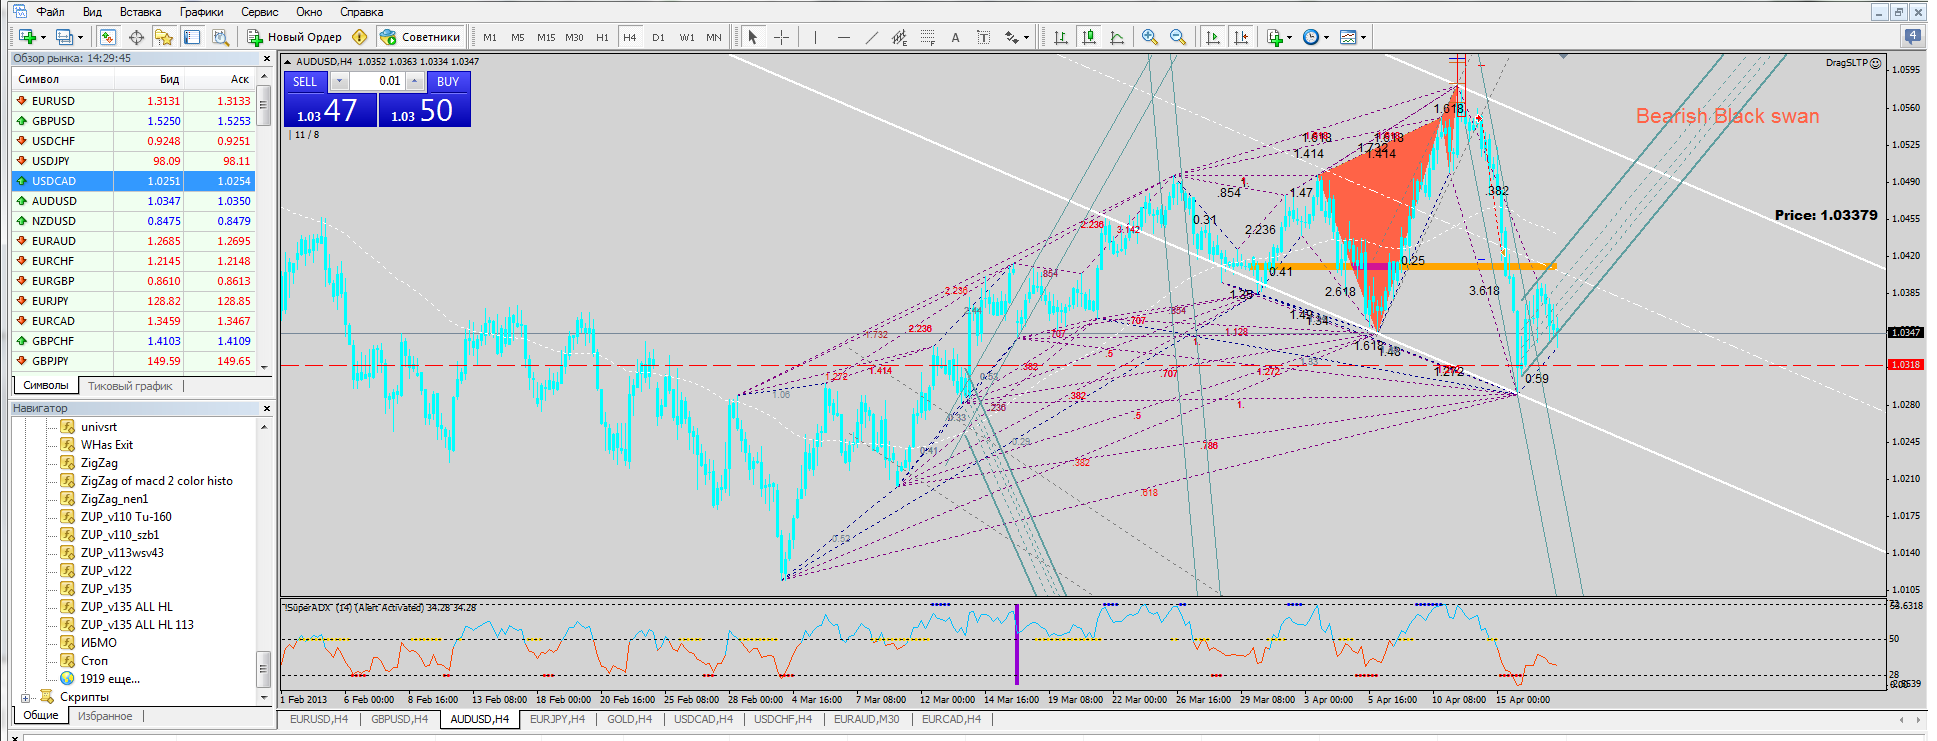Close the Navigator panel

click(x=266, y=408)
